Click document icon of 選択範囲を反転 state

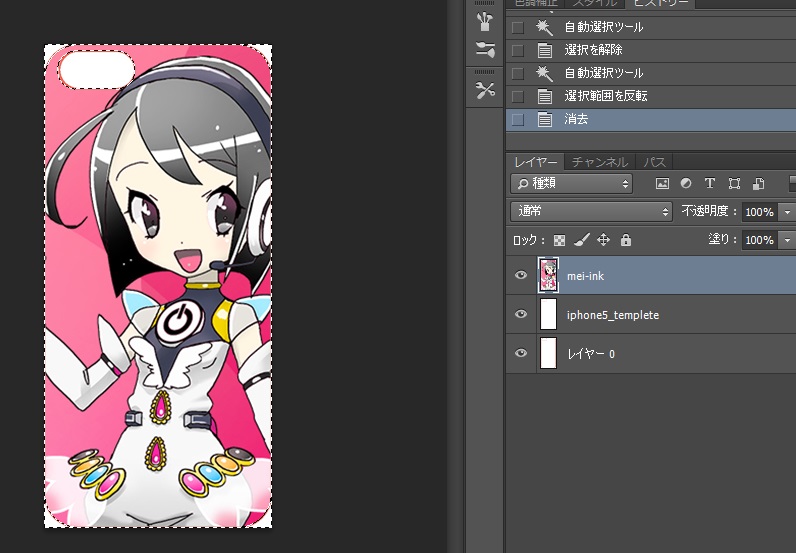[x=545, y=96]
